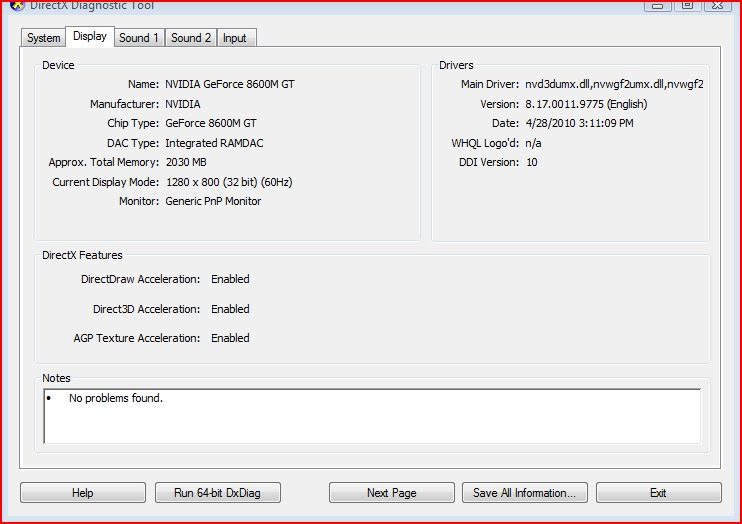
Task: Click the Main Driver file name value
Action: [614, 85]
